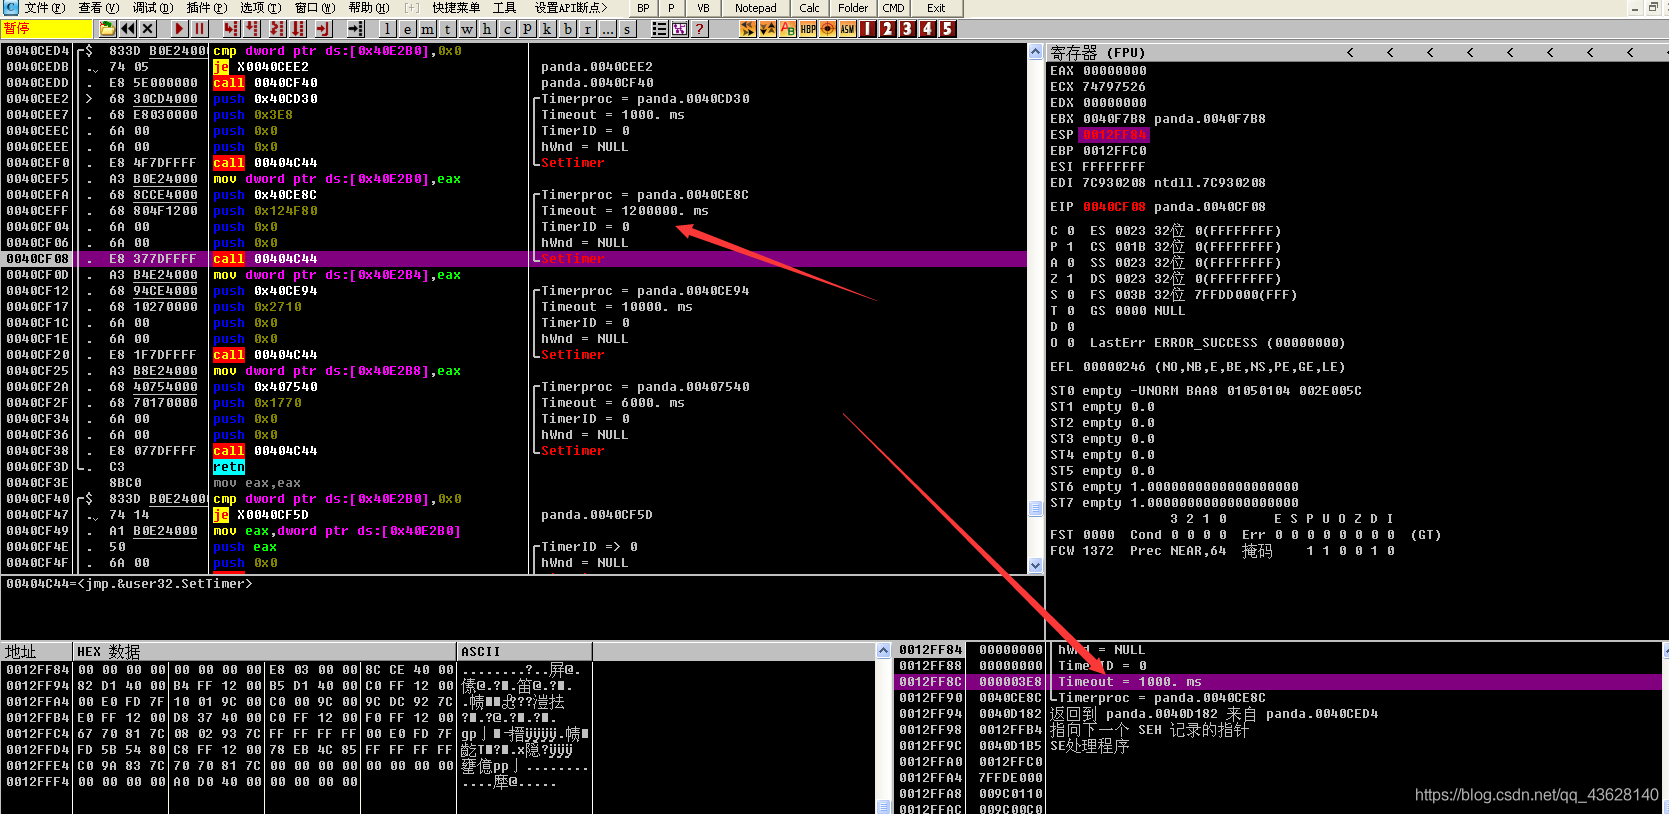This screenshot has width=1669, height=814.
Task: Open the 设置API断点 dropdown menu
Action: coord(571,8)
